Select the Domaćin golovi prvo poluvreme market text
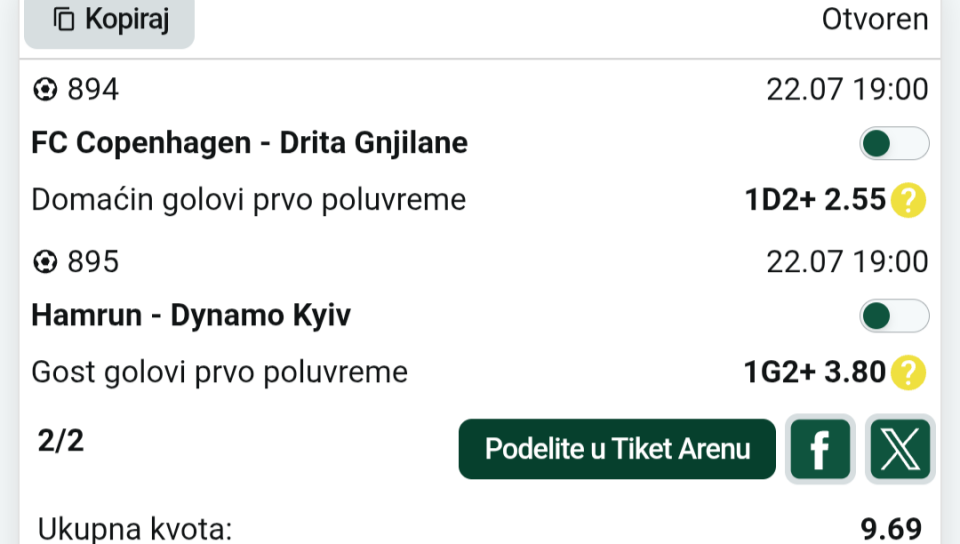Viewport: 960px width, 544px height. click(249, 200)
